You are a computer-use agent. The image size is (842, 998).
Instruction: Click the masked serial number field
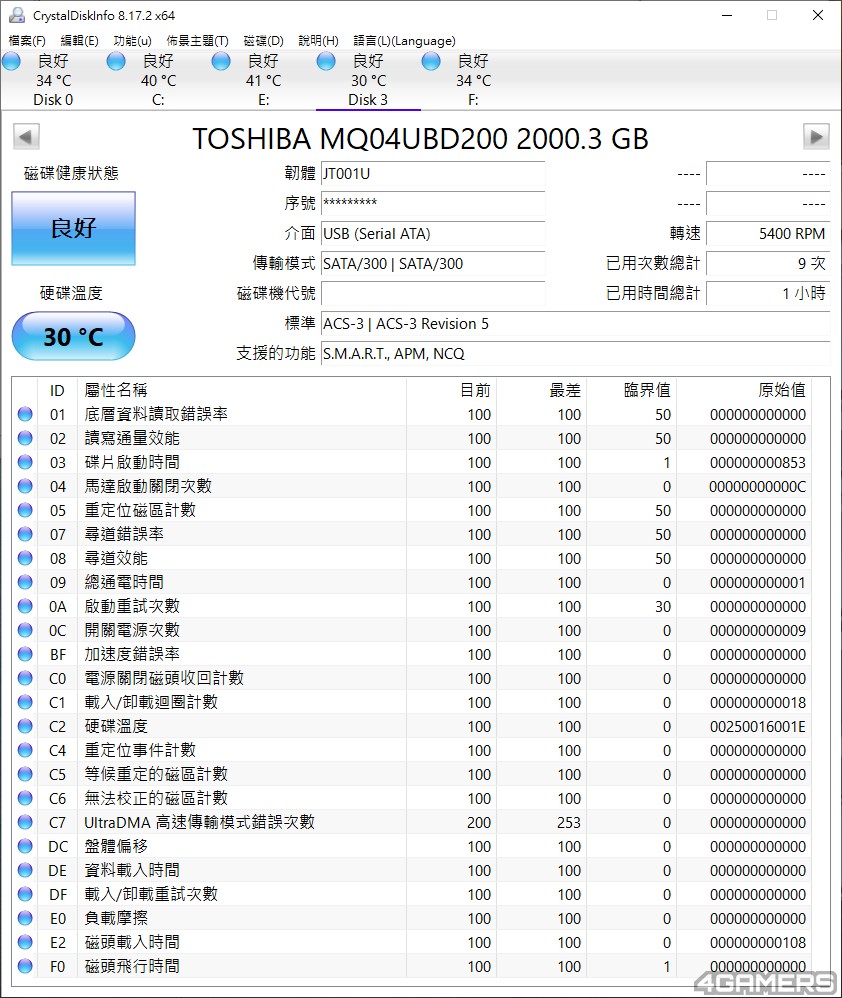point(433,204)
